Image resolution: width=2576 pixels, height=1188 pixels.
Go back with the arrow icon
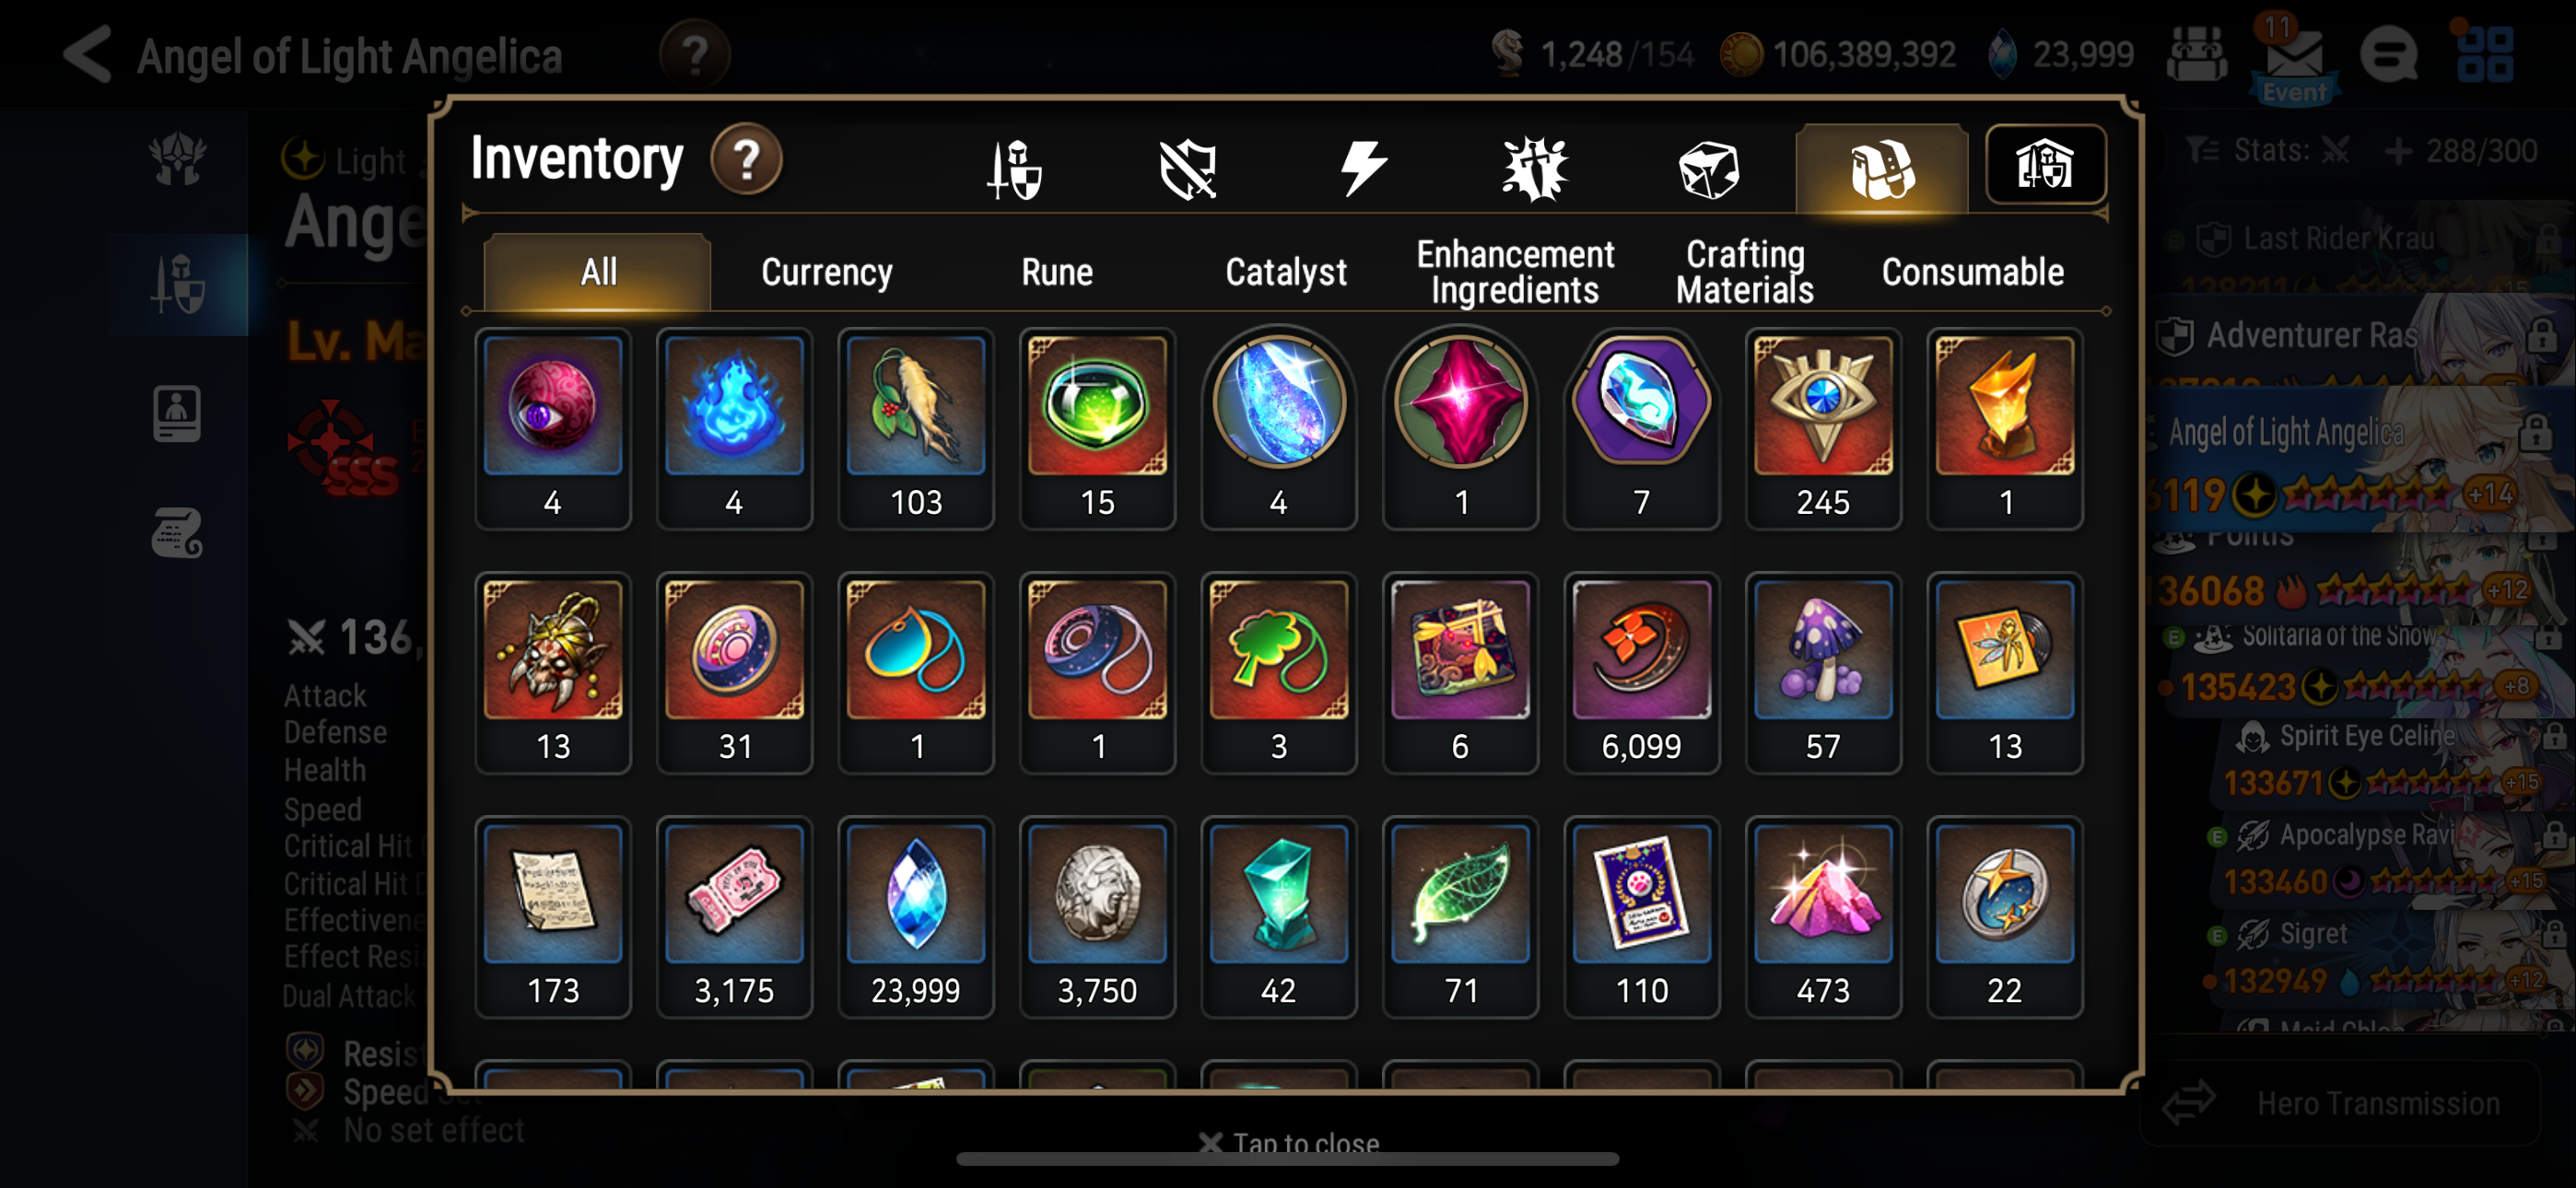click(x=88, y=54)
